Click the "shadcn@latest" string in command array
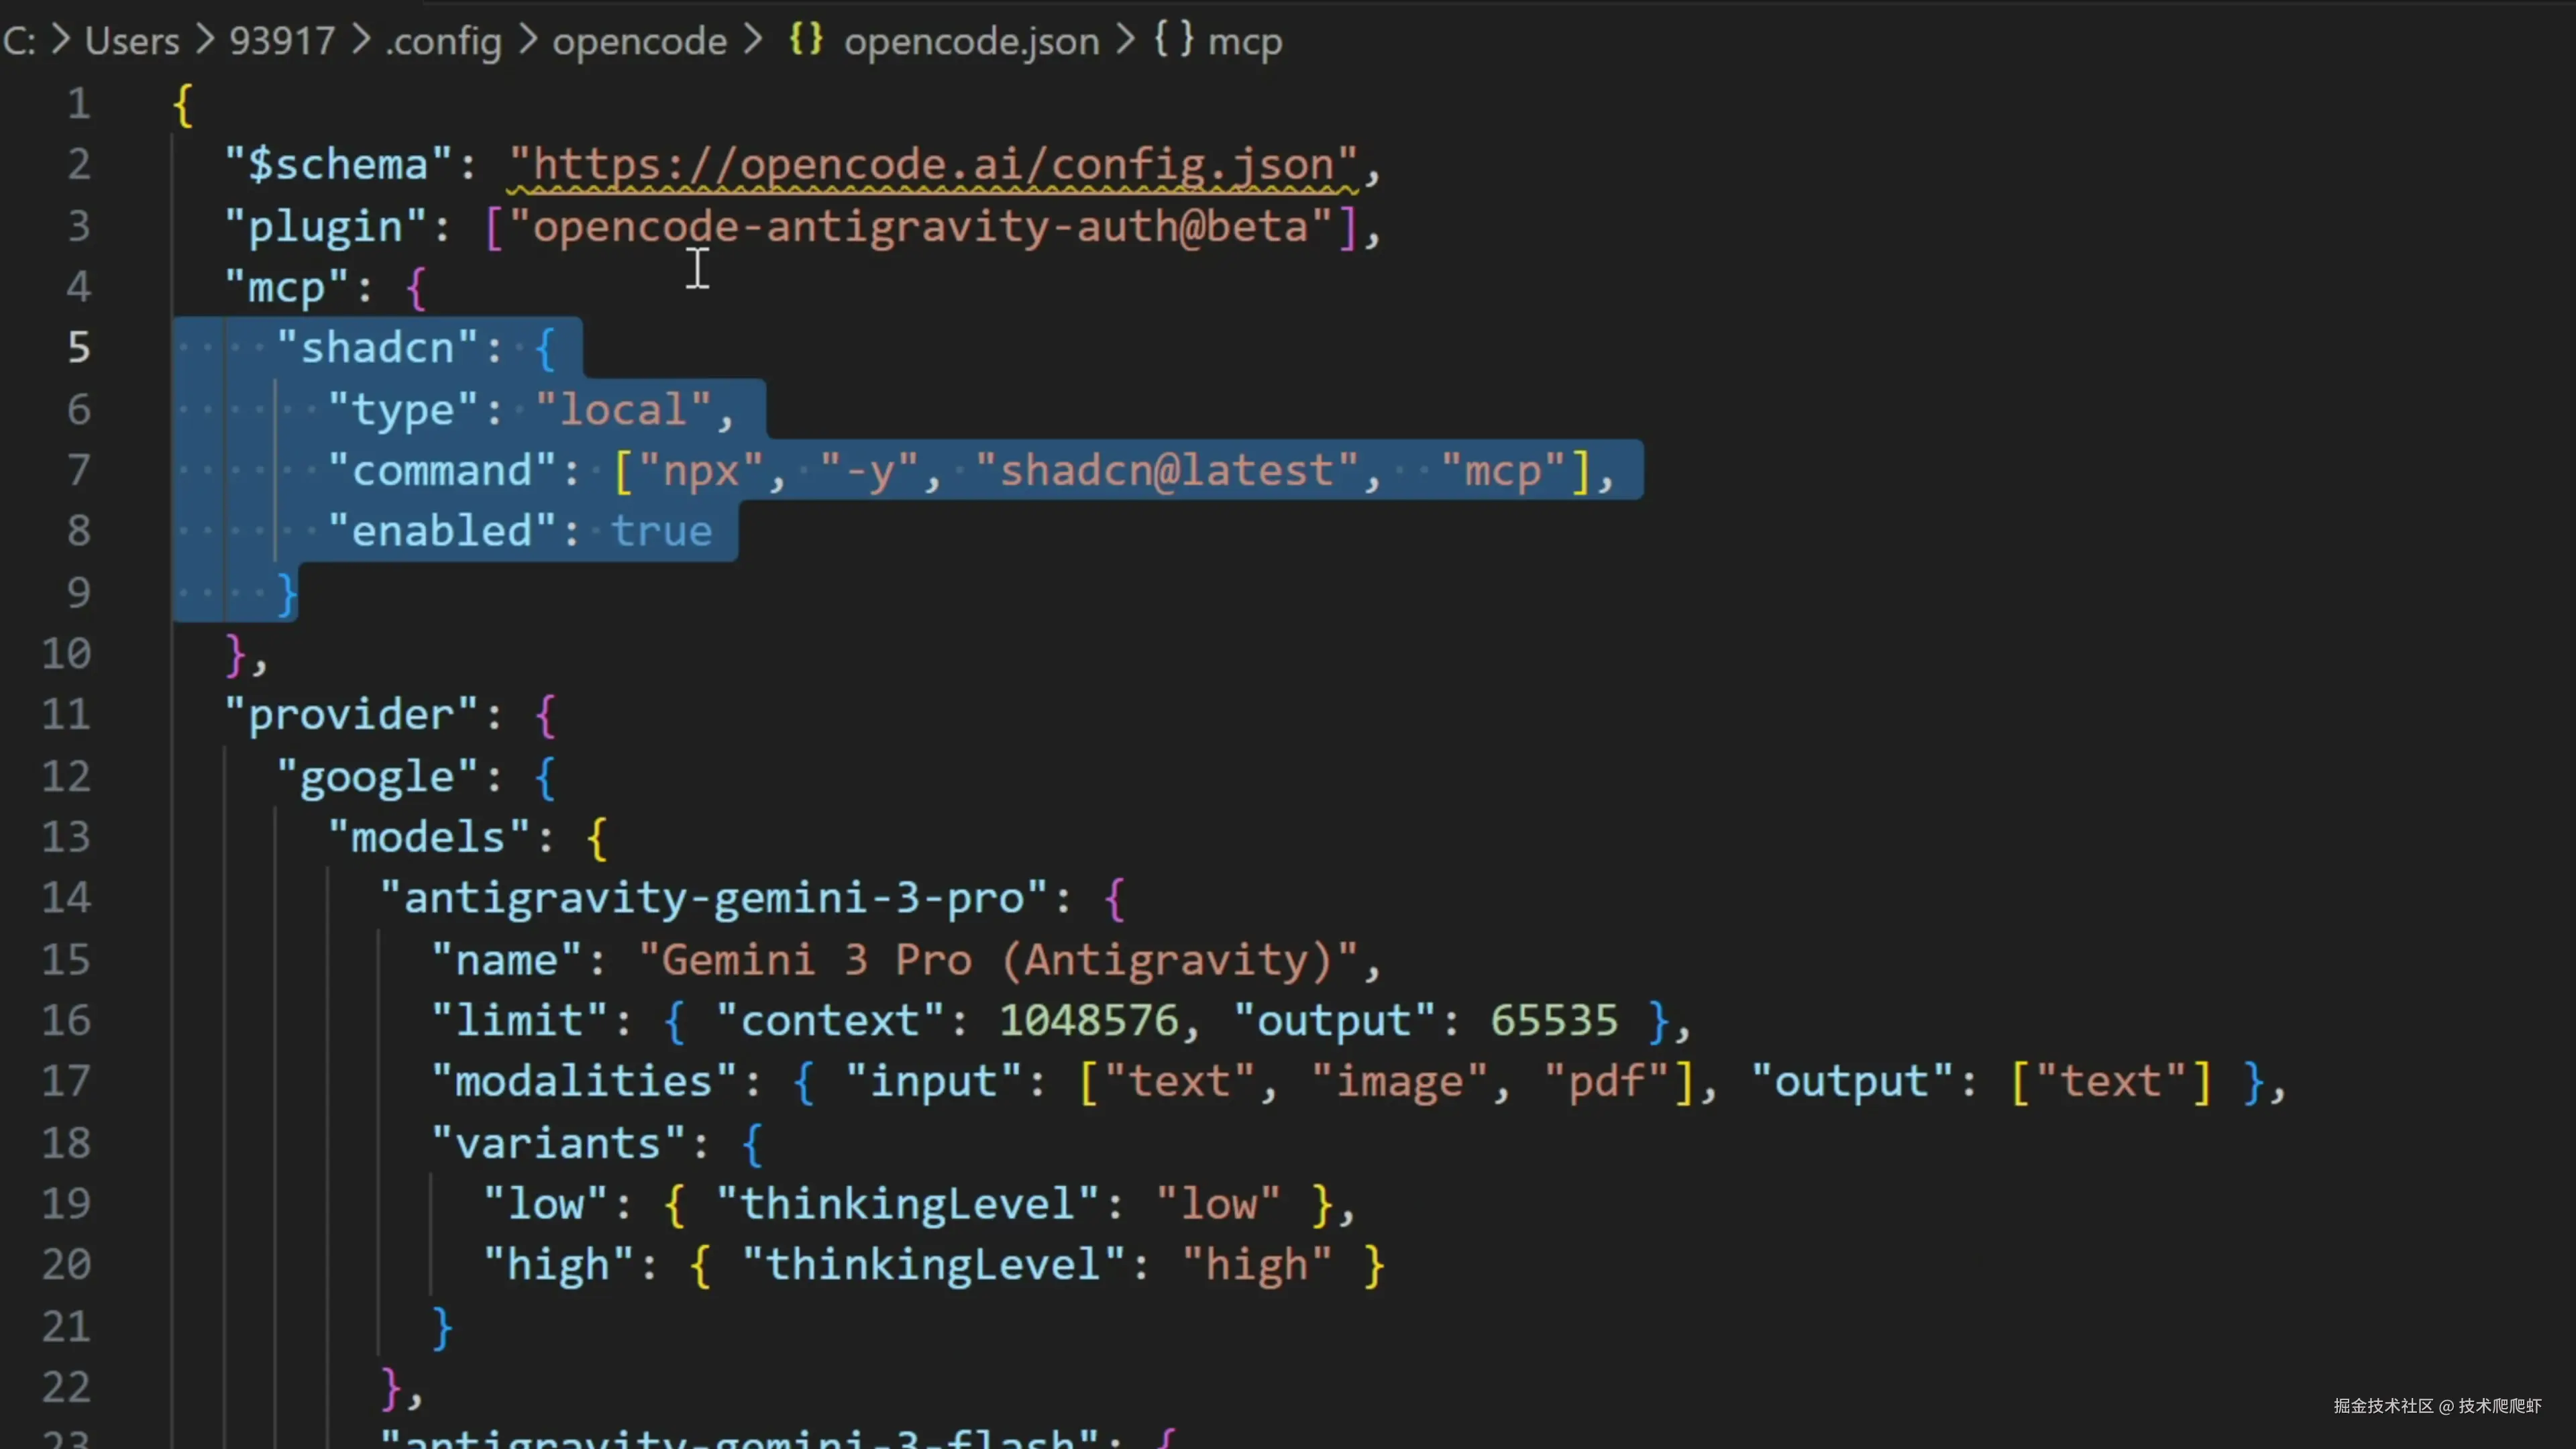The height and width of the screenshot is (1449, 2576). click(1166, 471)
